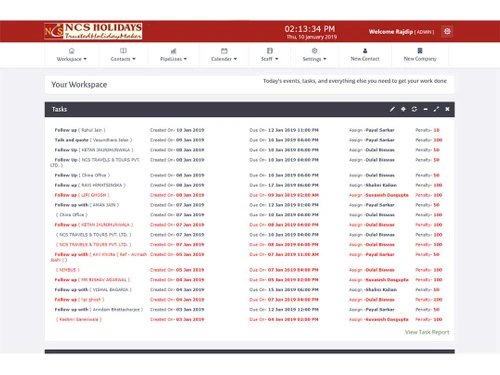Viewport: 500px width, 375px height.
Task: Click Created On 09 Jan 2019
Action: [177, 140]
